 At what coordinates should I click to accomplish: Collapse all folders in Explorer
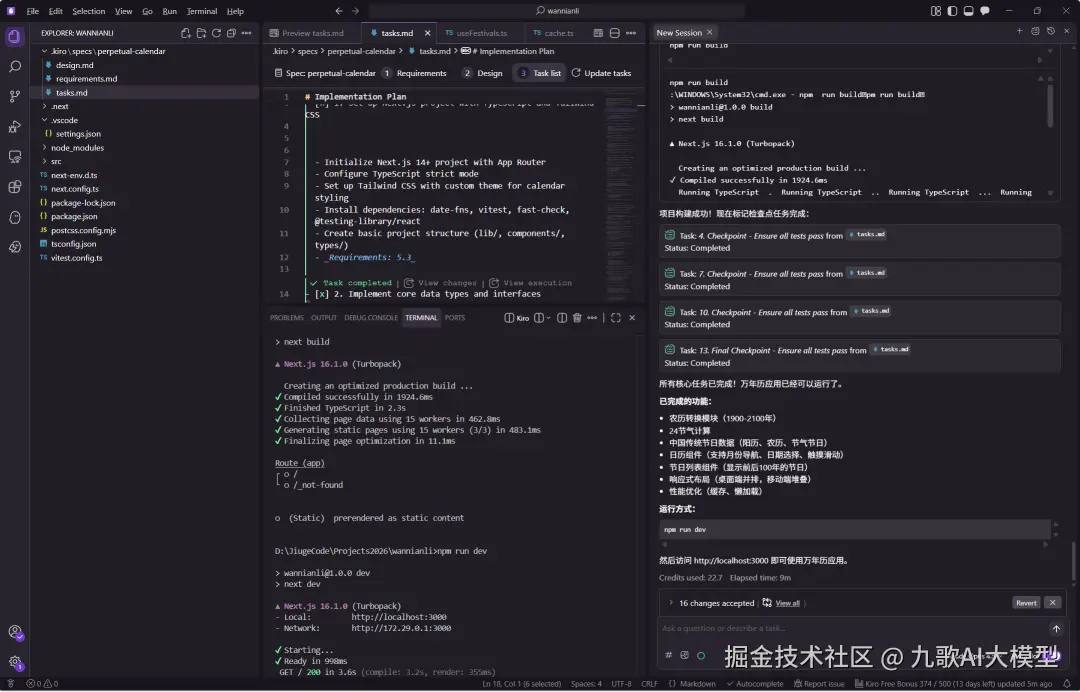point(231,33)
